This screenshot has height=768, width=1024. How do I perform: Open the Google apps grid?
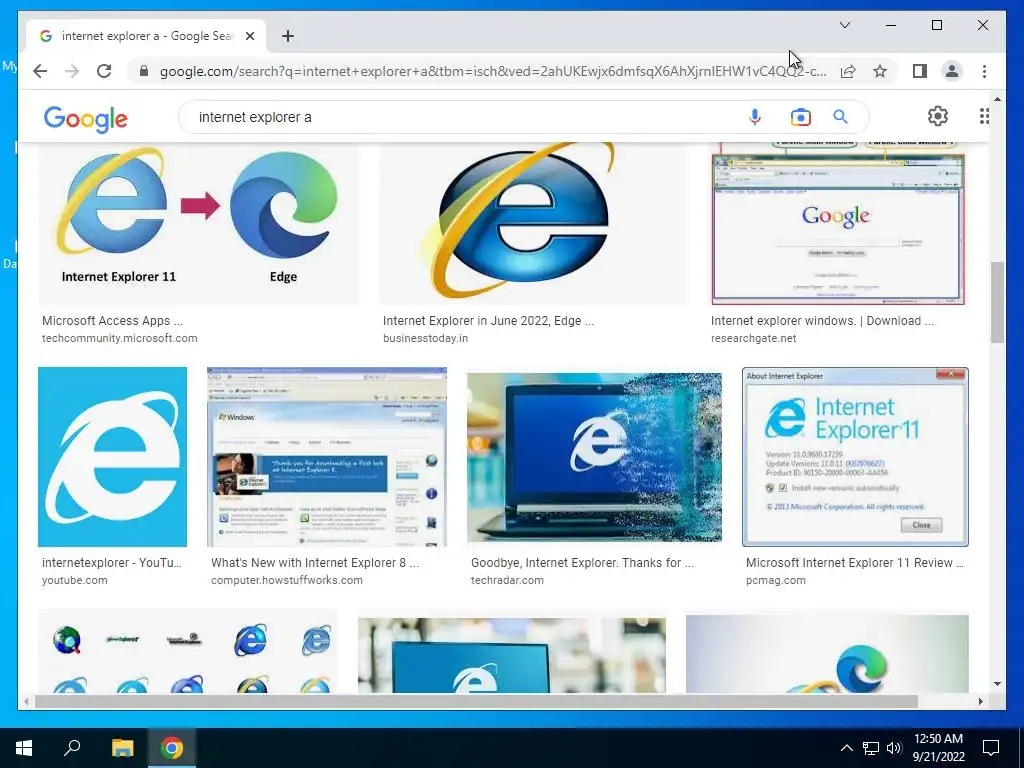point(984,116)
